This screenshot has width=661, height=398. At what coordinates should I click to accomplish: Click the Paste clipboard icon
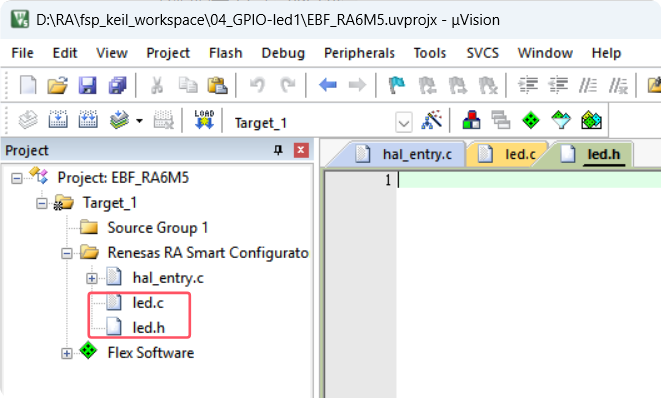(218, 85)
